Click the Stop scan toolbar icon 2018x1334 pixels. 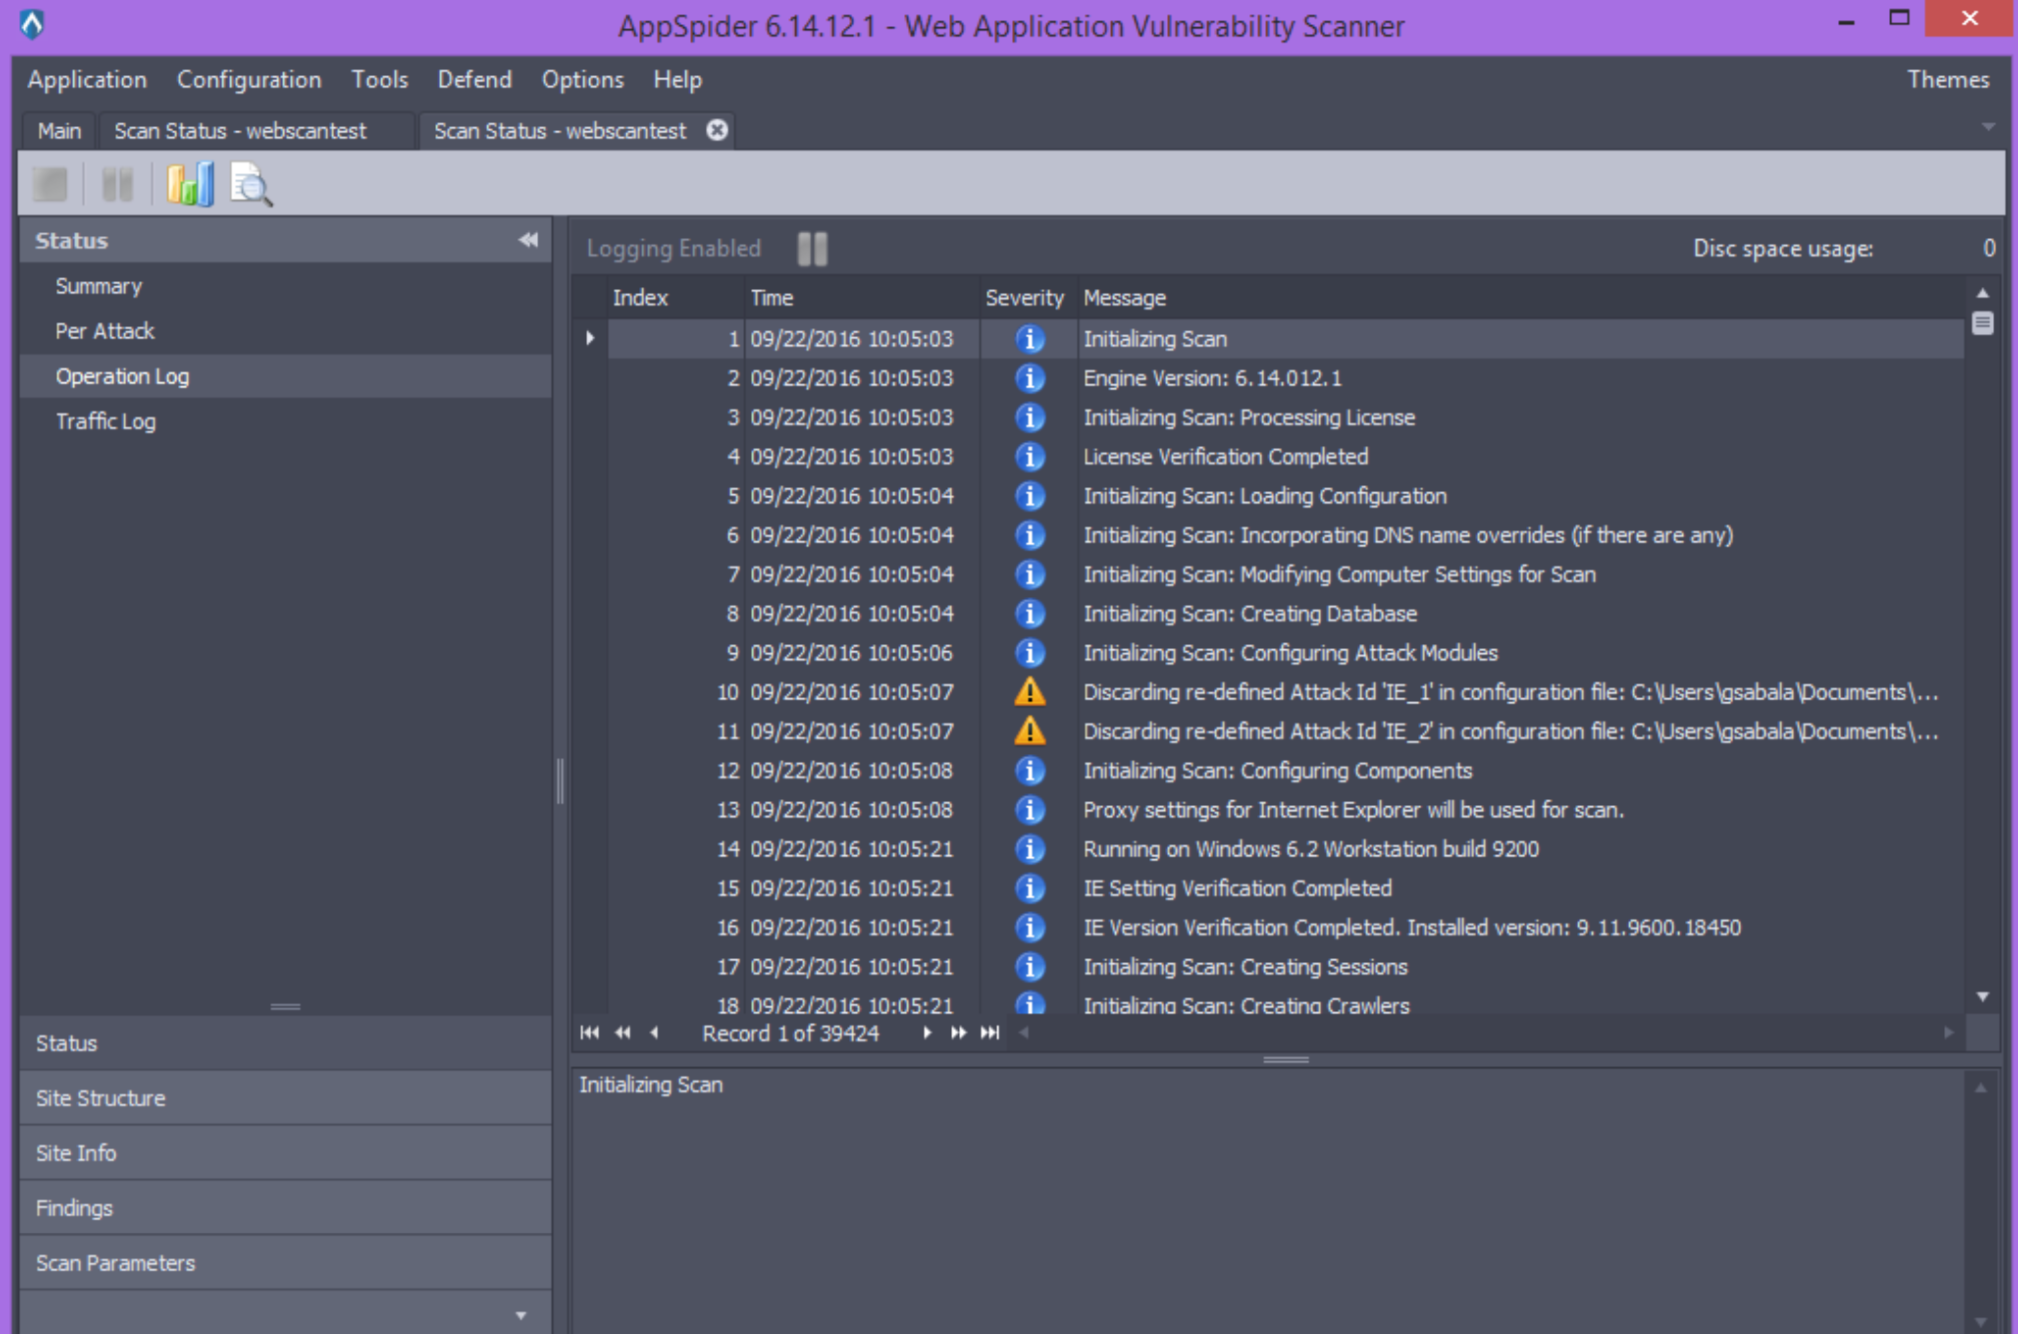(x=50, y=184)
